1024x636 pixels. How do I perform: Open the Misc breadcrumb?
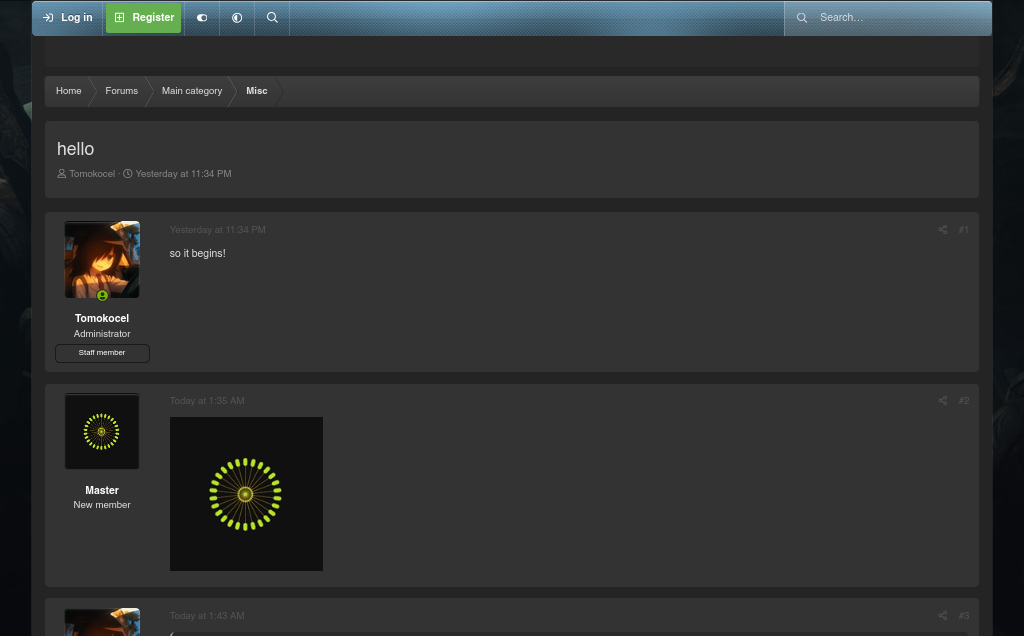pyautogui.click(x=257, y=91)
